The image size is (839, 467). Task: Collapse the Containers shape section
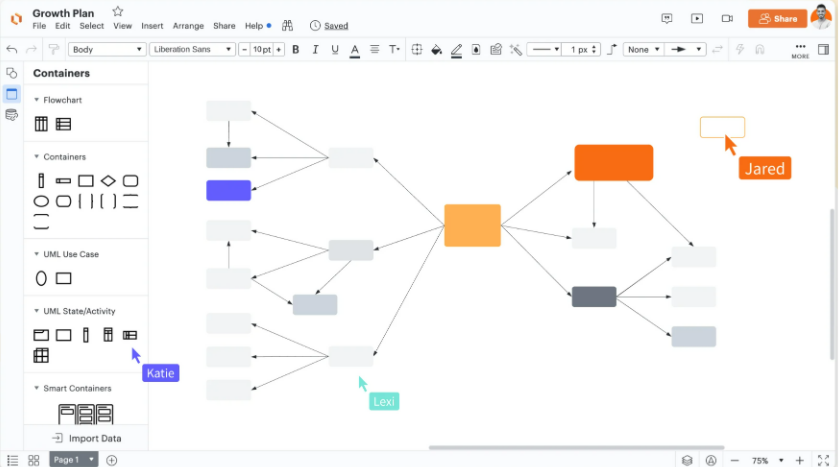tap(36, 157)
